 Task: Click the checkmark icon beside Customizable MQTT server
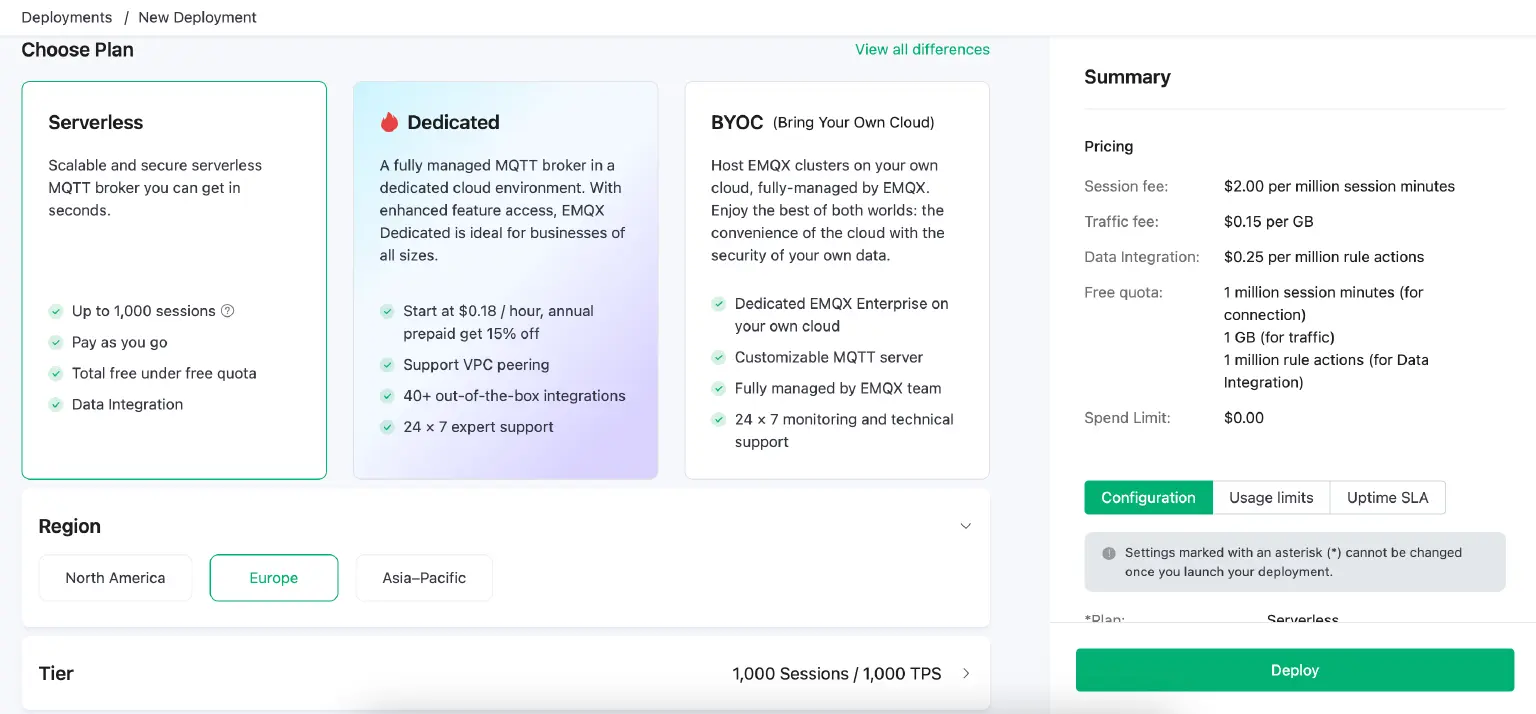coord(718,357)
